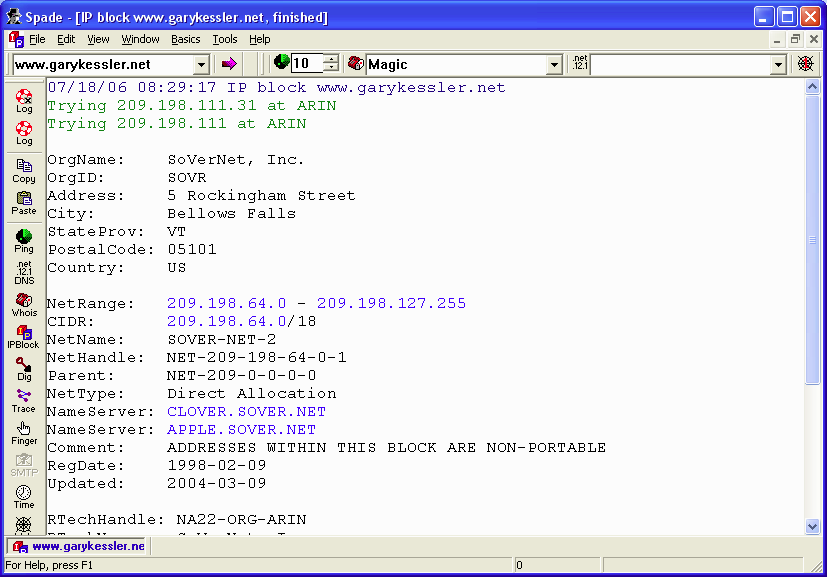Click the text "NA22-ORG-ARIN"
Viewport: 827px width, 577px height.
coord(241,519)
